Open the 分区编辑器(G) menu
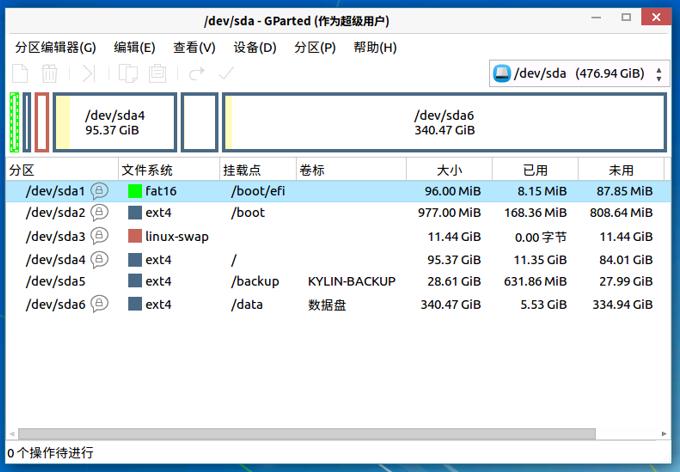The image size is (680, 472). pos(55,47)
